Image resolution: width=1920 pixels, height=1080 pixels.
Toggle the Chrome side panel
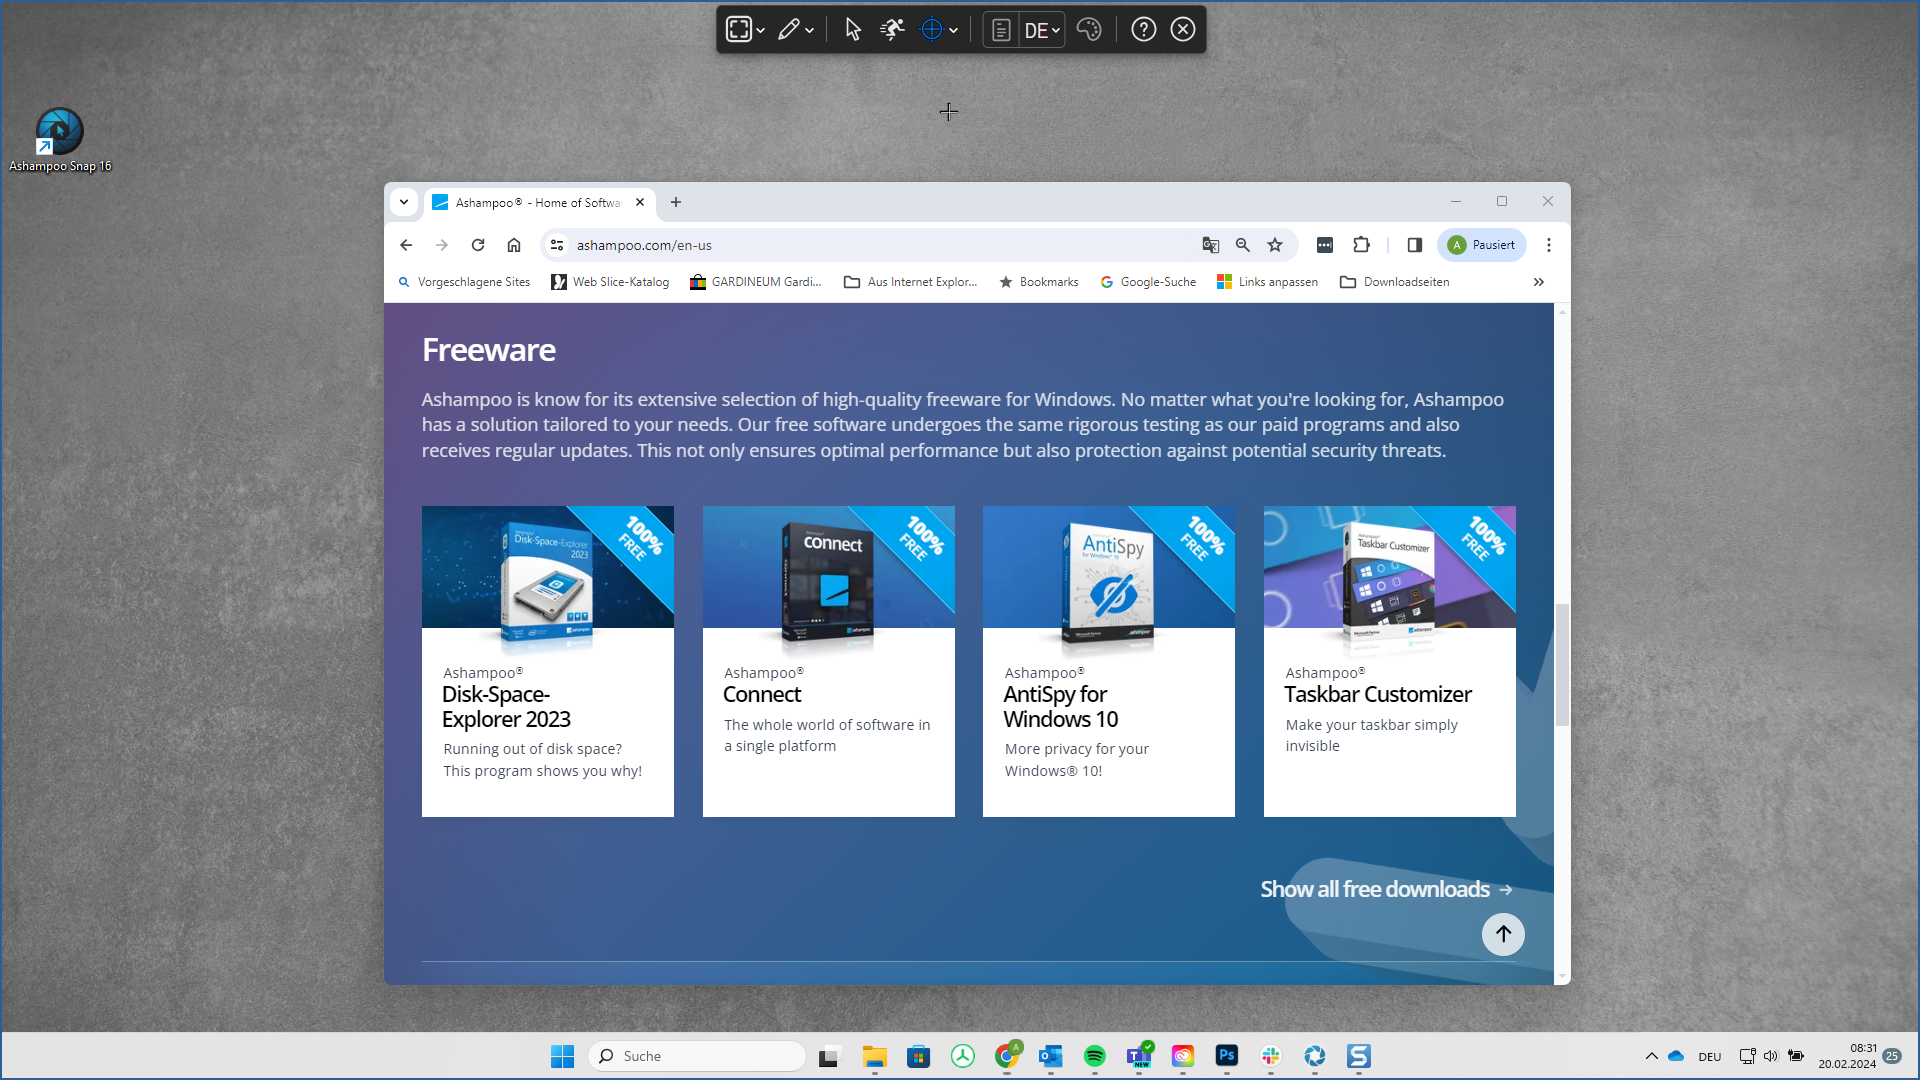point(1415,245)
